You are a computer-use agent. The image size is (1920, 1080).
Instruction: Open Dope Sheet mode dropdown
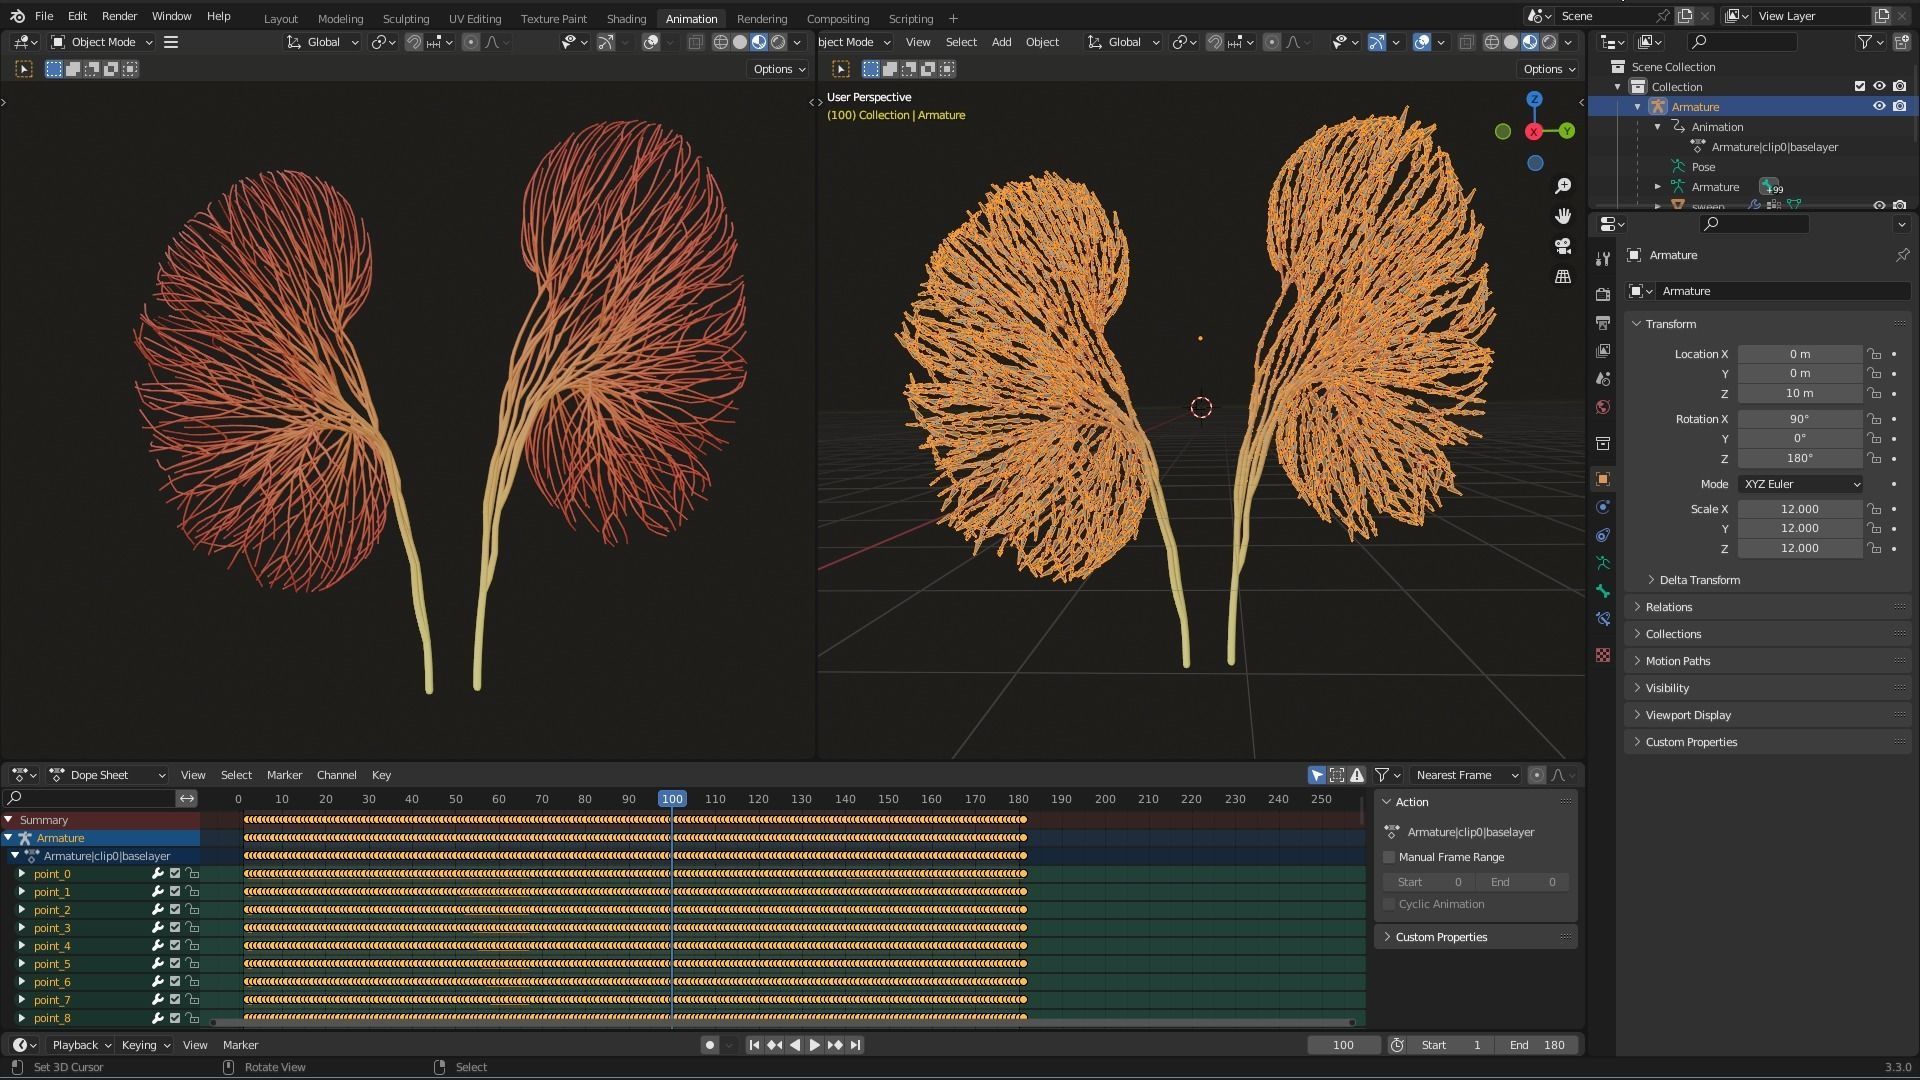pyautogui.click(x=107, y=775)
